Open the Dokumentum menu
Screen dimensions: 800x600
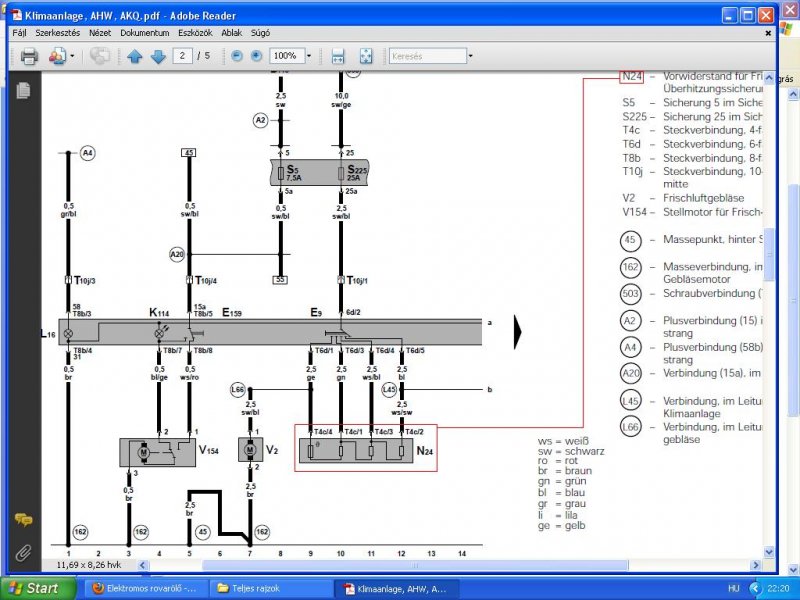[145, 33]
